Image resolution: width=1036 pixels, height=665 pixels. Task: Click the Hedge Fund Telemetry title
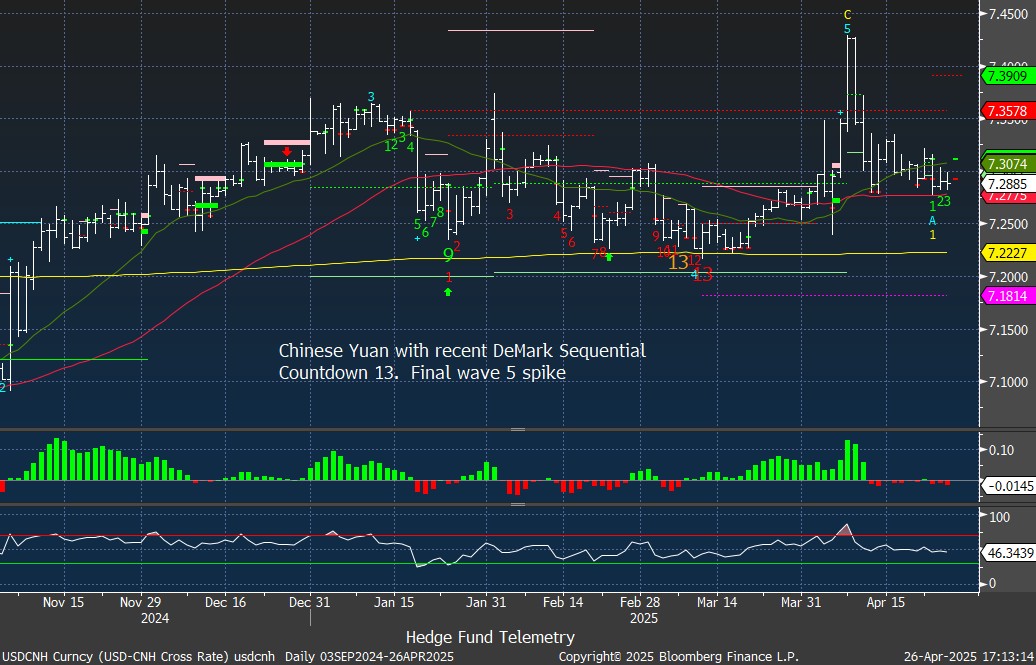pos(490,637)
